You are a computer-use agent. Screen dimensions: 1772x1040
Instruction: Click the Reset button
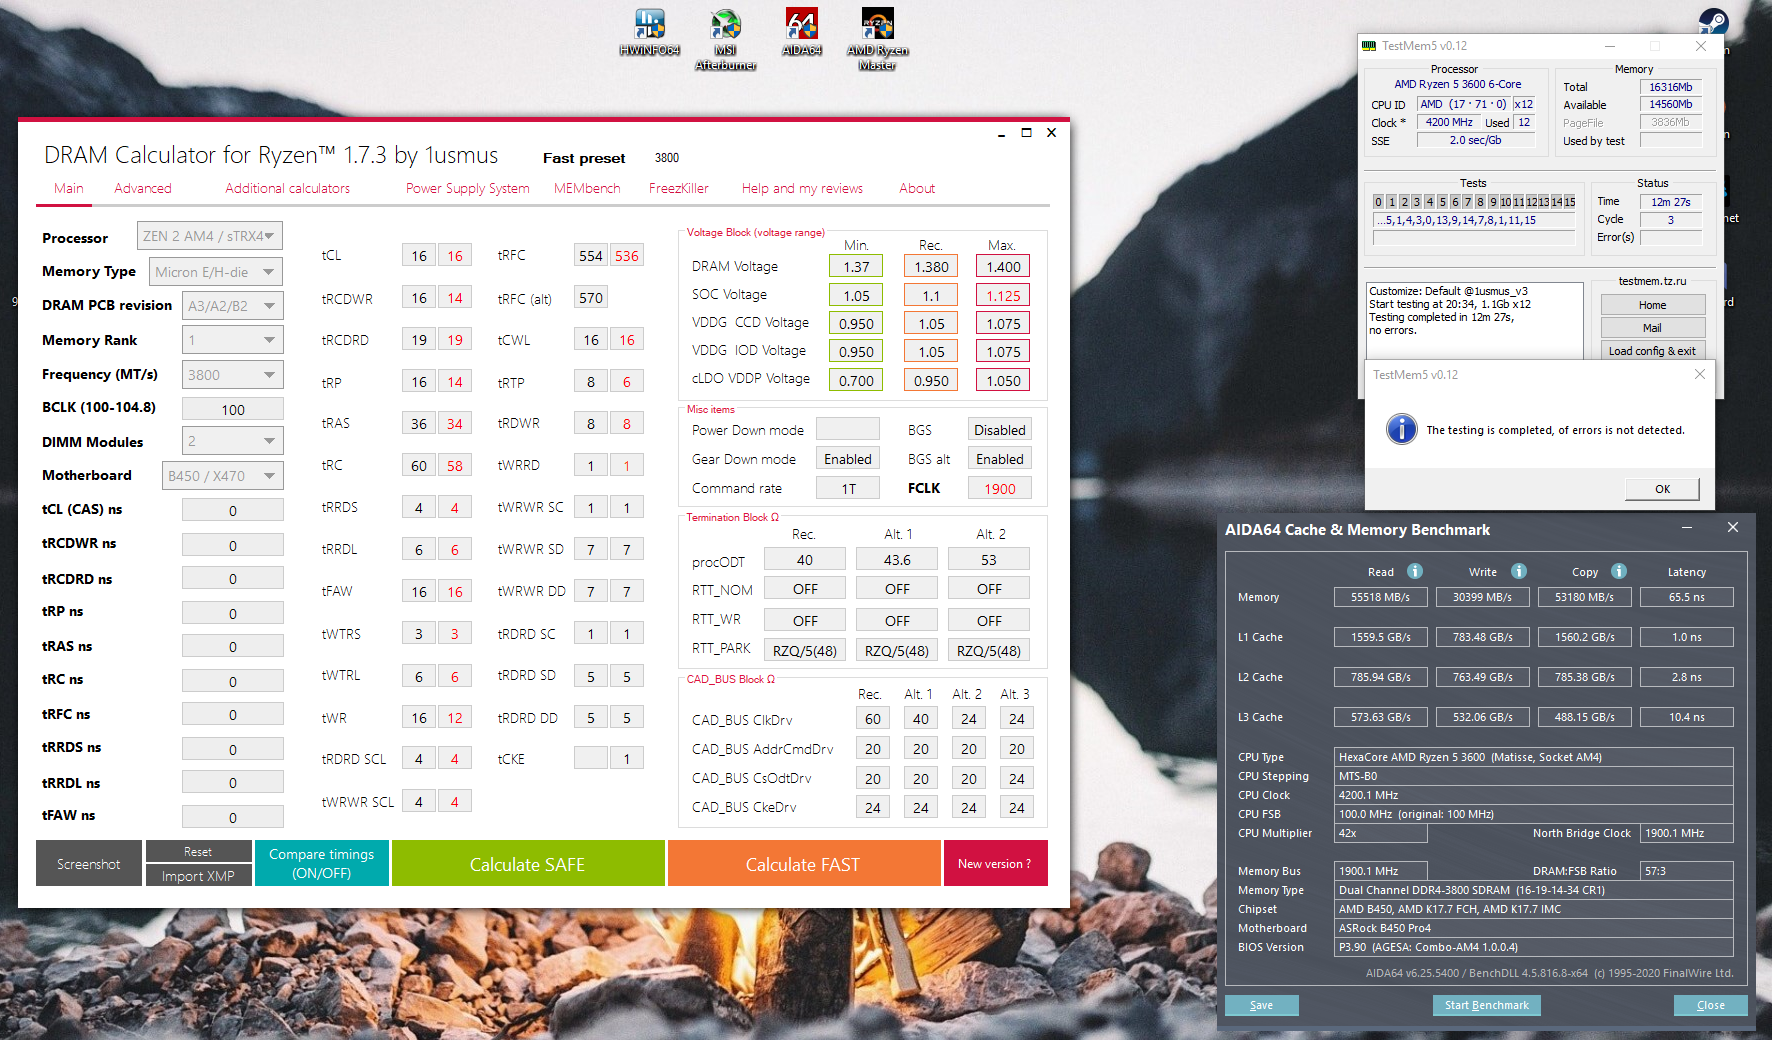pos(198,851)
